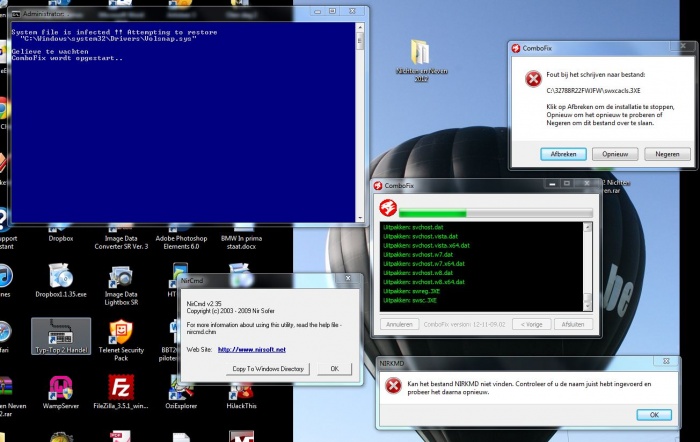This screenshot has width=700, height=442.
Task: Launch the HijackThis shortcut
Action: (242, 395)
